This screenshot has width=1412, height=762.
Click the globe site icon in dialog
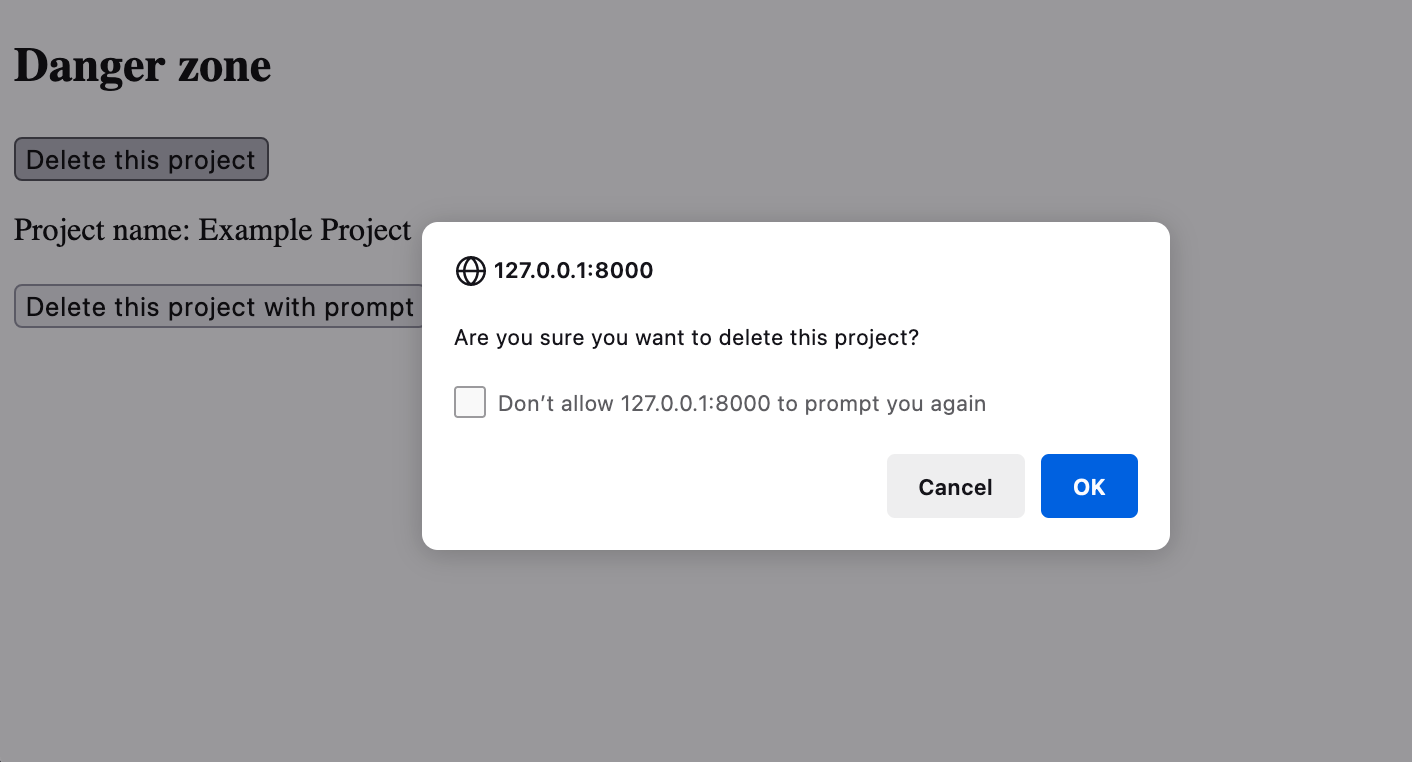point(470,271)
